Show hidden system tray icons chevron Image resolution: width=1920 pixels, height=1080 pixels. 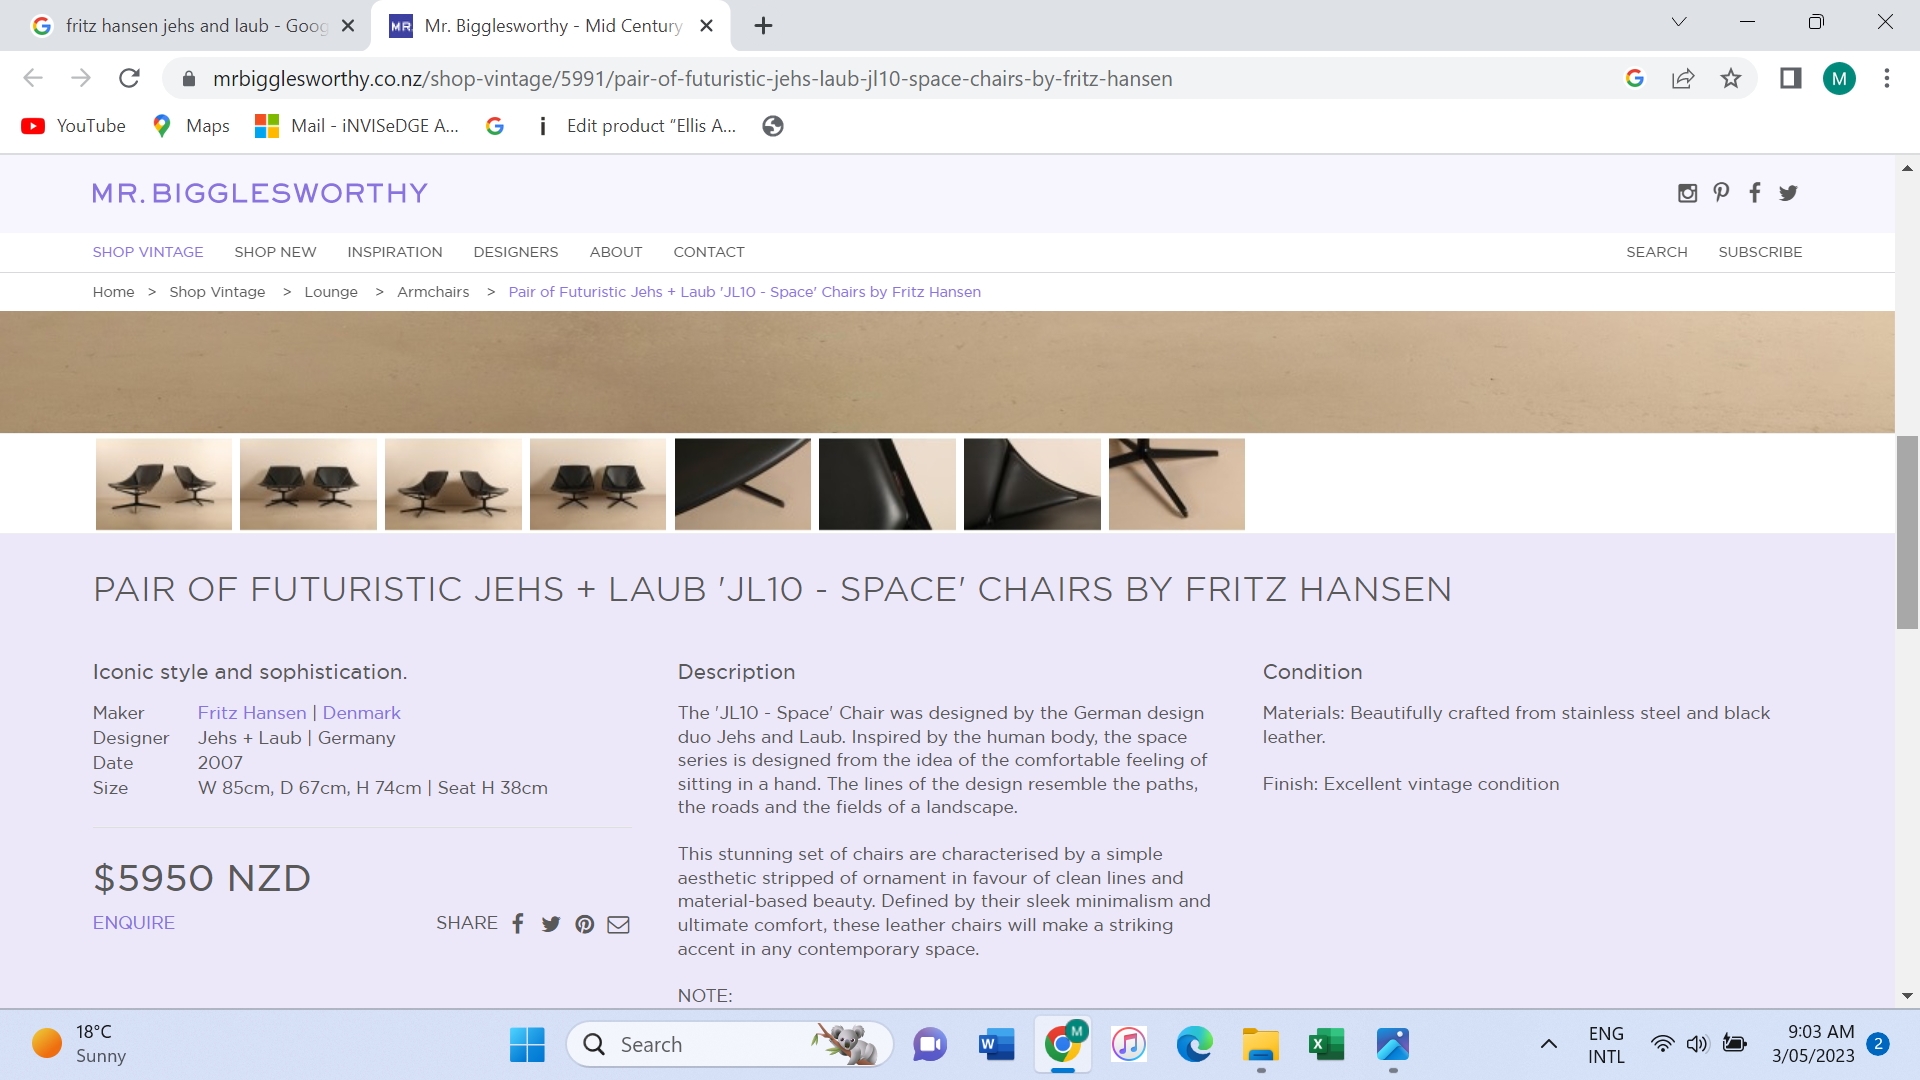tap(1548, 1044)
